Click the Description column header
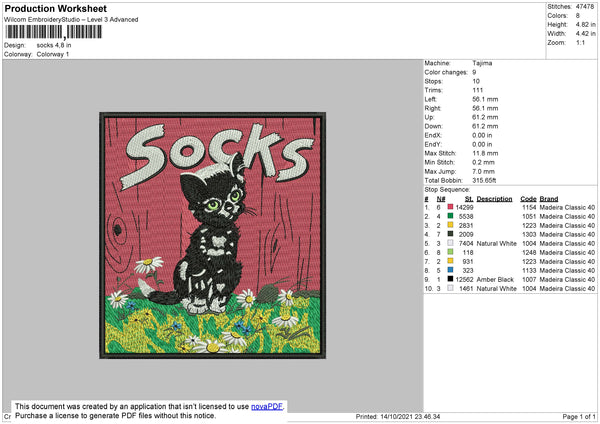Image resolution: width=600 pixels, height=424 pixels. 495,198
